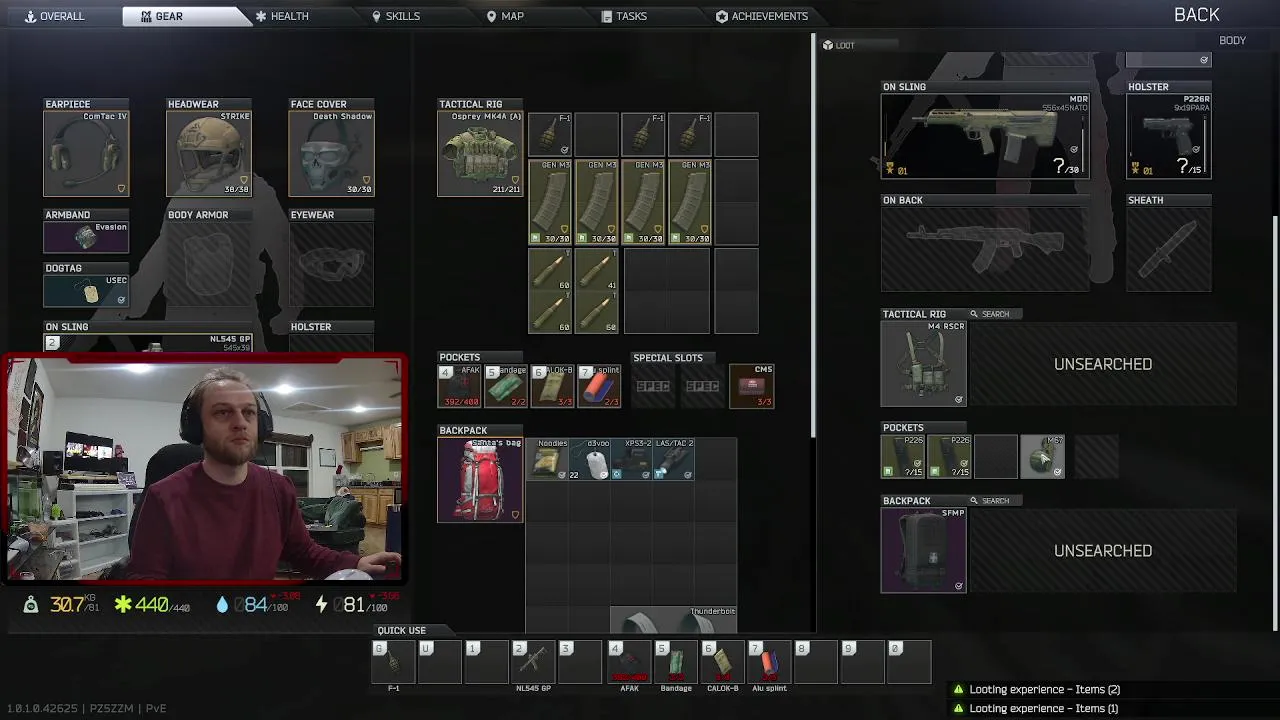Image resolution: width=1280 pixels, height=720 pixels.
Task: Click empty quick use slot 9
Action: (863, 662)
